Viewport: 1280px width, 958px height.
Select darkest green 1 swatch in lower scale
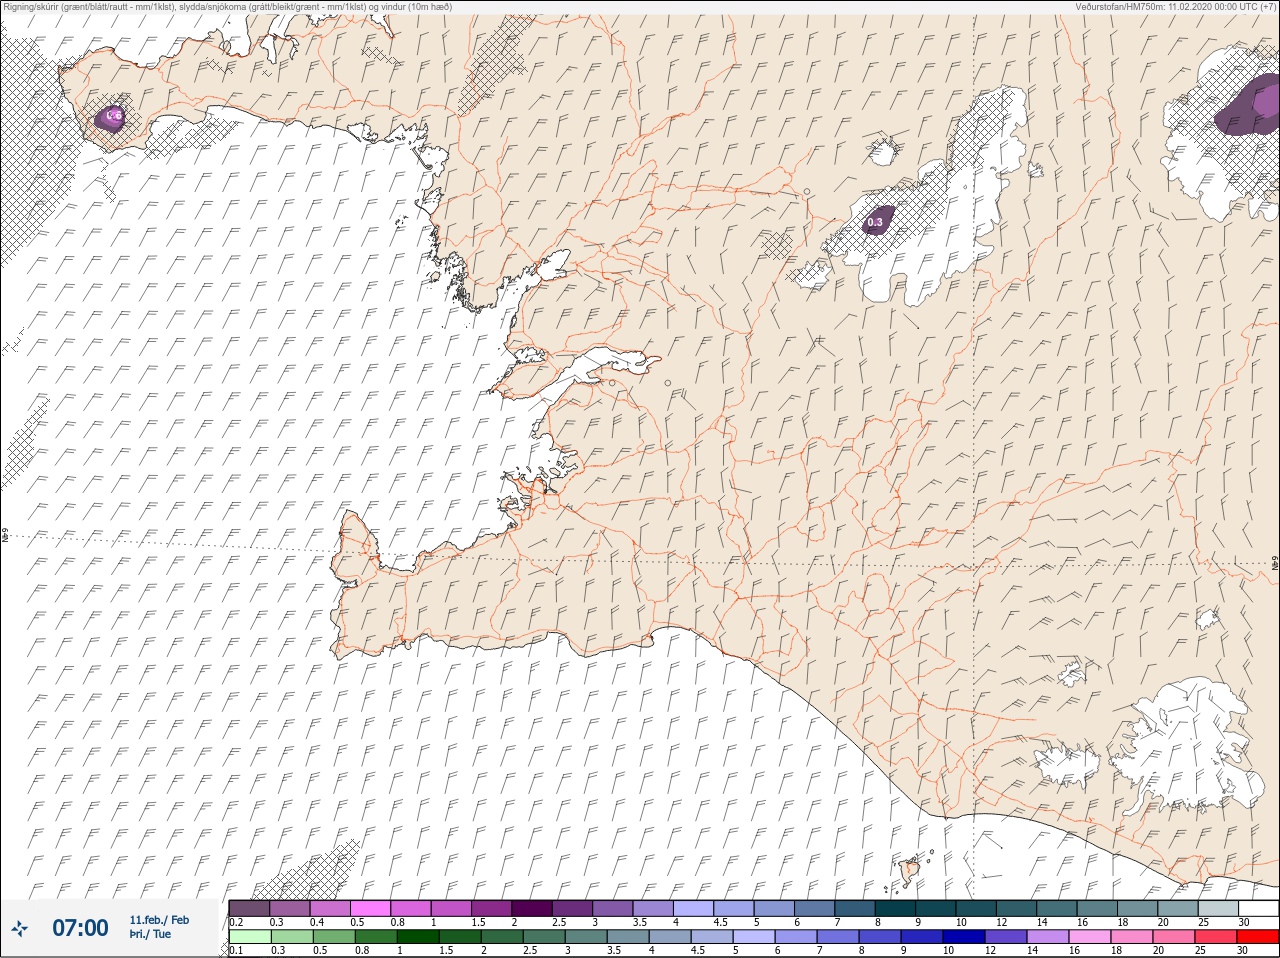click(x=418, y=937)
